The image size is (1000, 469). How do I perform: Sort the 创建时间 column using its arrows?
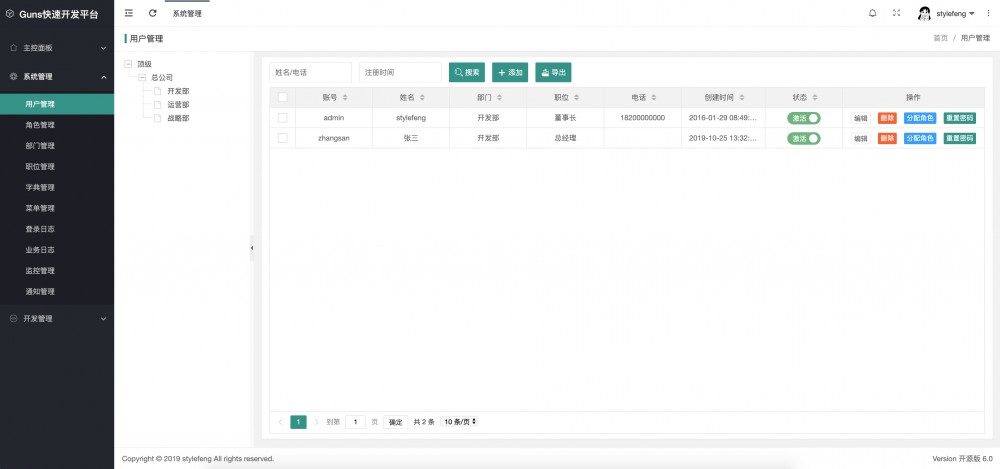coord(741,98)
